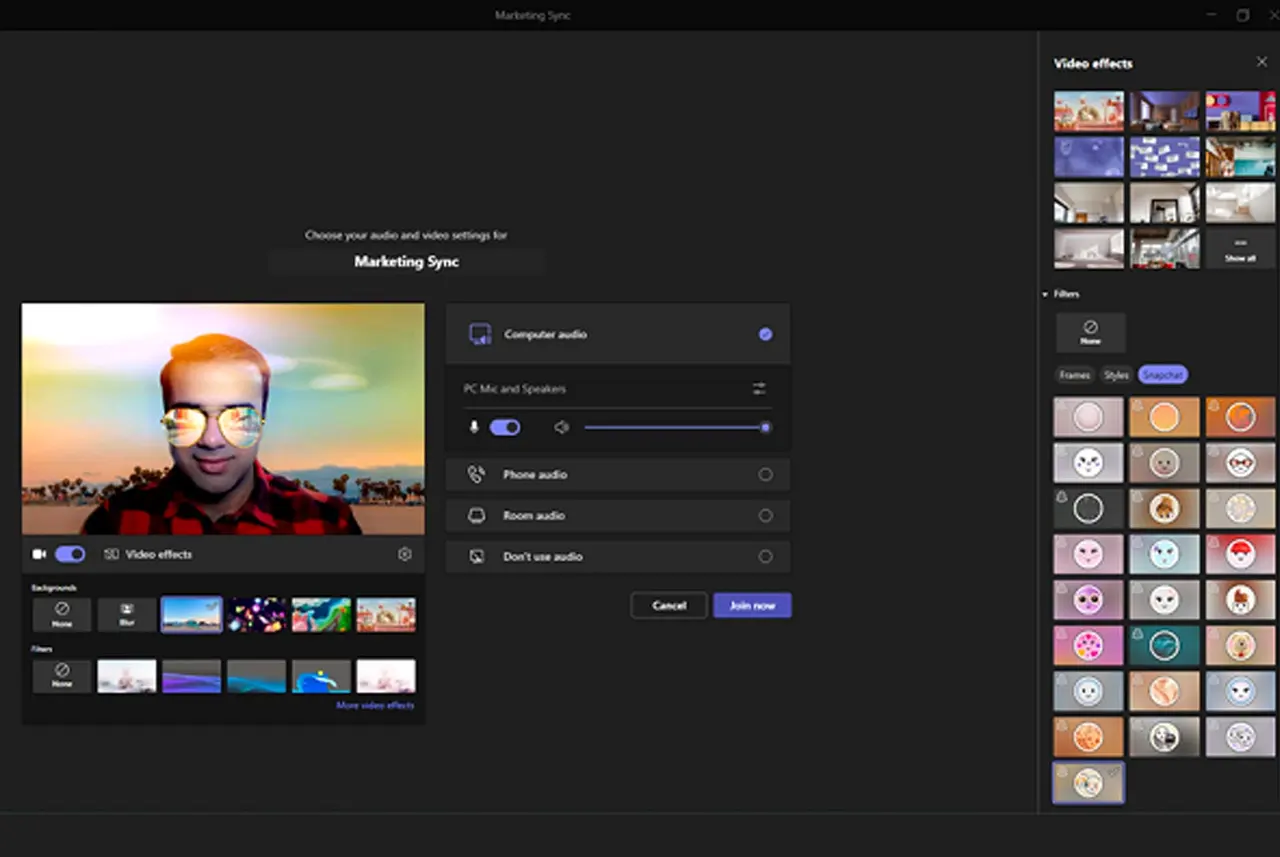Image resolution: width=1280 pixels, height=857 pixels.
Task: Toggle the microphone switch
Action: [505, 427]
